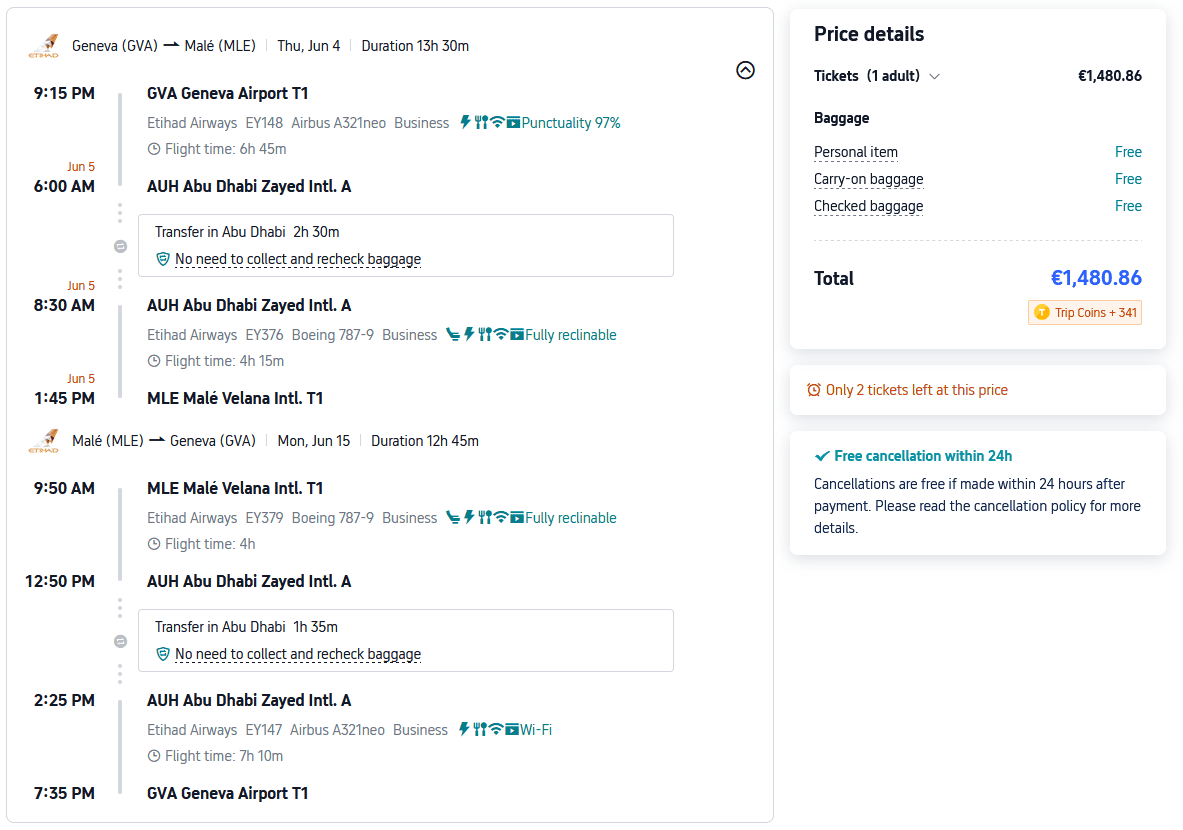
Task: Click the reclining seat icon on EY376
Action: [x=453, y=335]
